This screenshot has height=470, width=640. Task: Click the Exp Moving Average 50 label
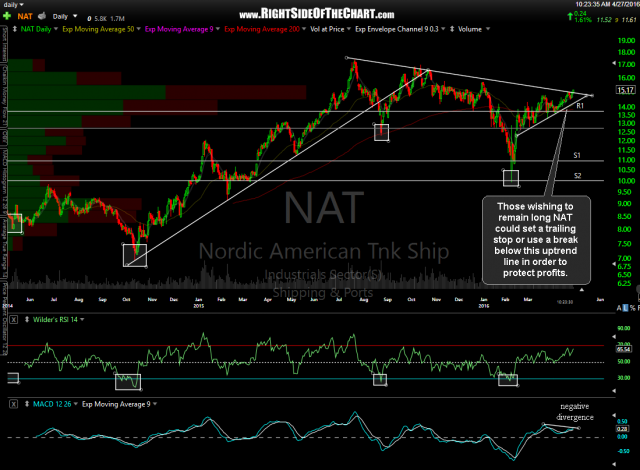point(98,29)
